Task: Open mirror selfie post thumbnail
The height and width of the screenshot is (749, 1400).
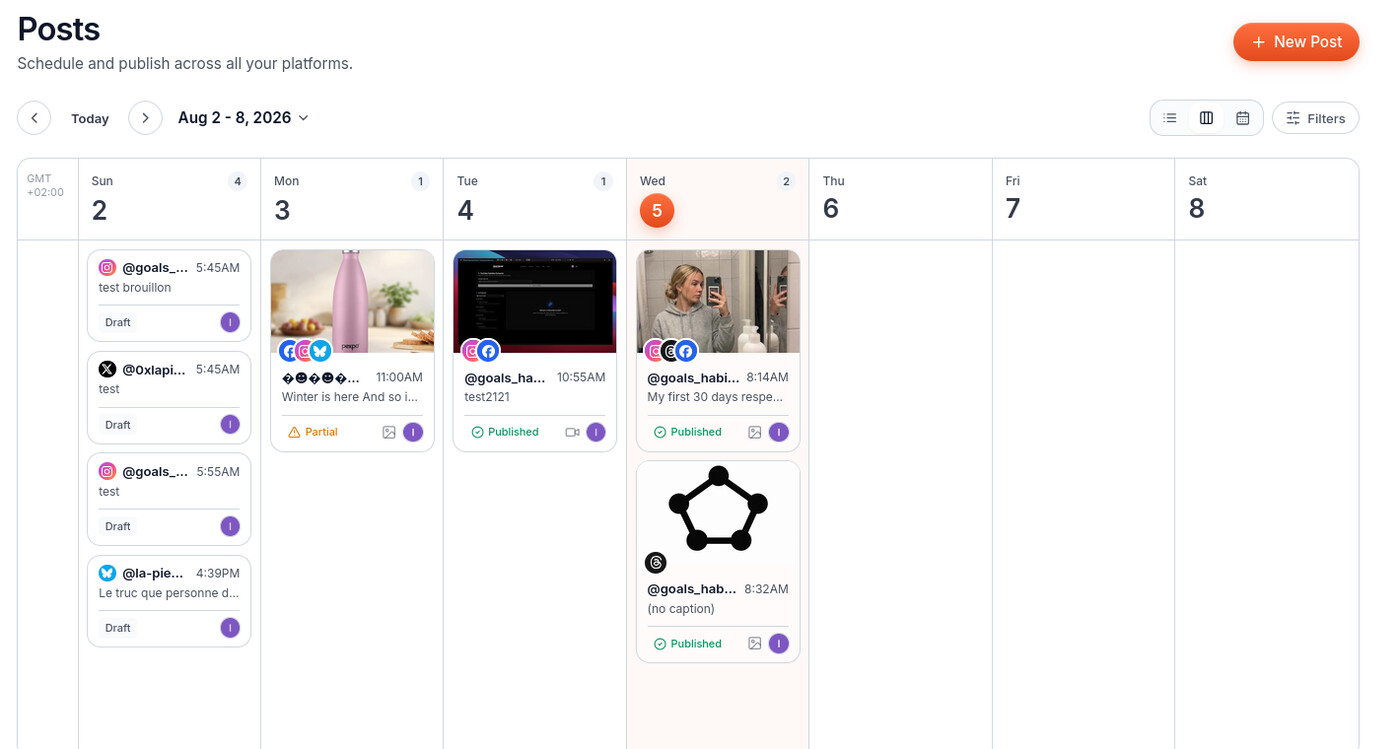Action: [718, 301]
